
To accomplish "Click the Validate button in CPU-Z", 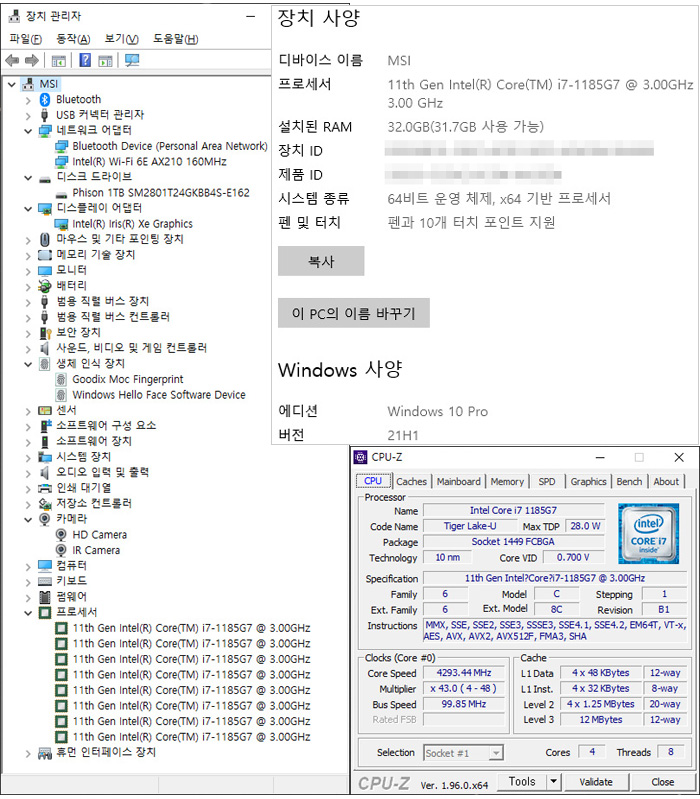I will [x=596, y=782].
